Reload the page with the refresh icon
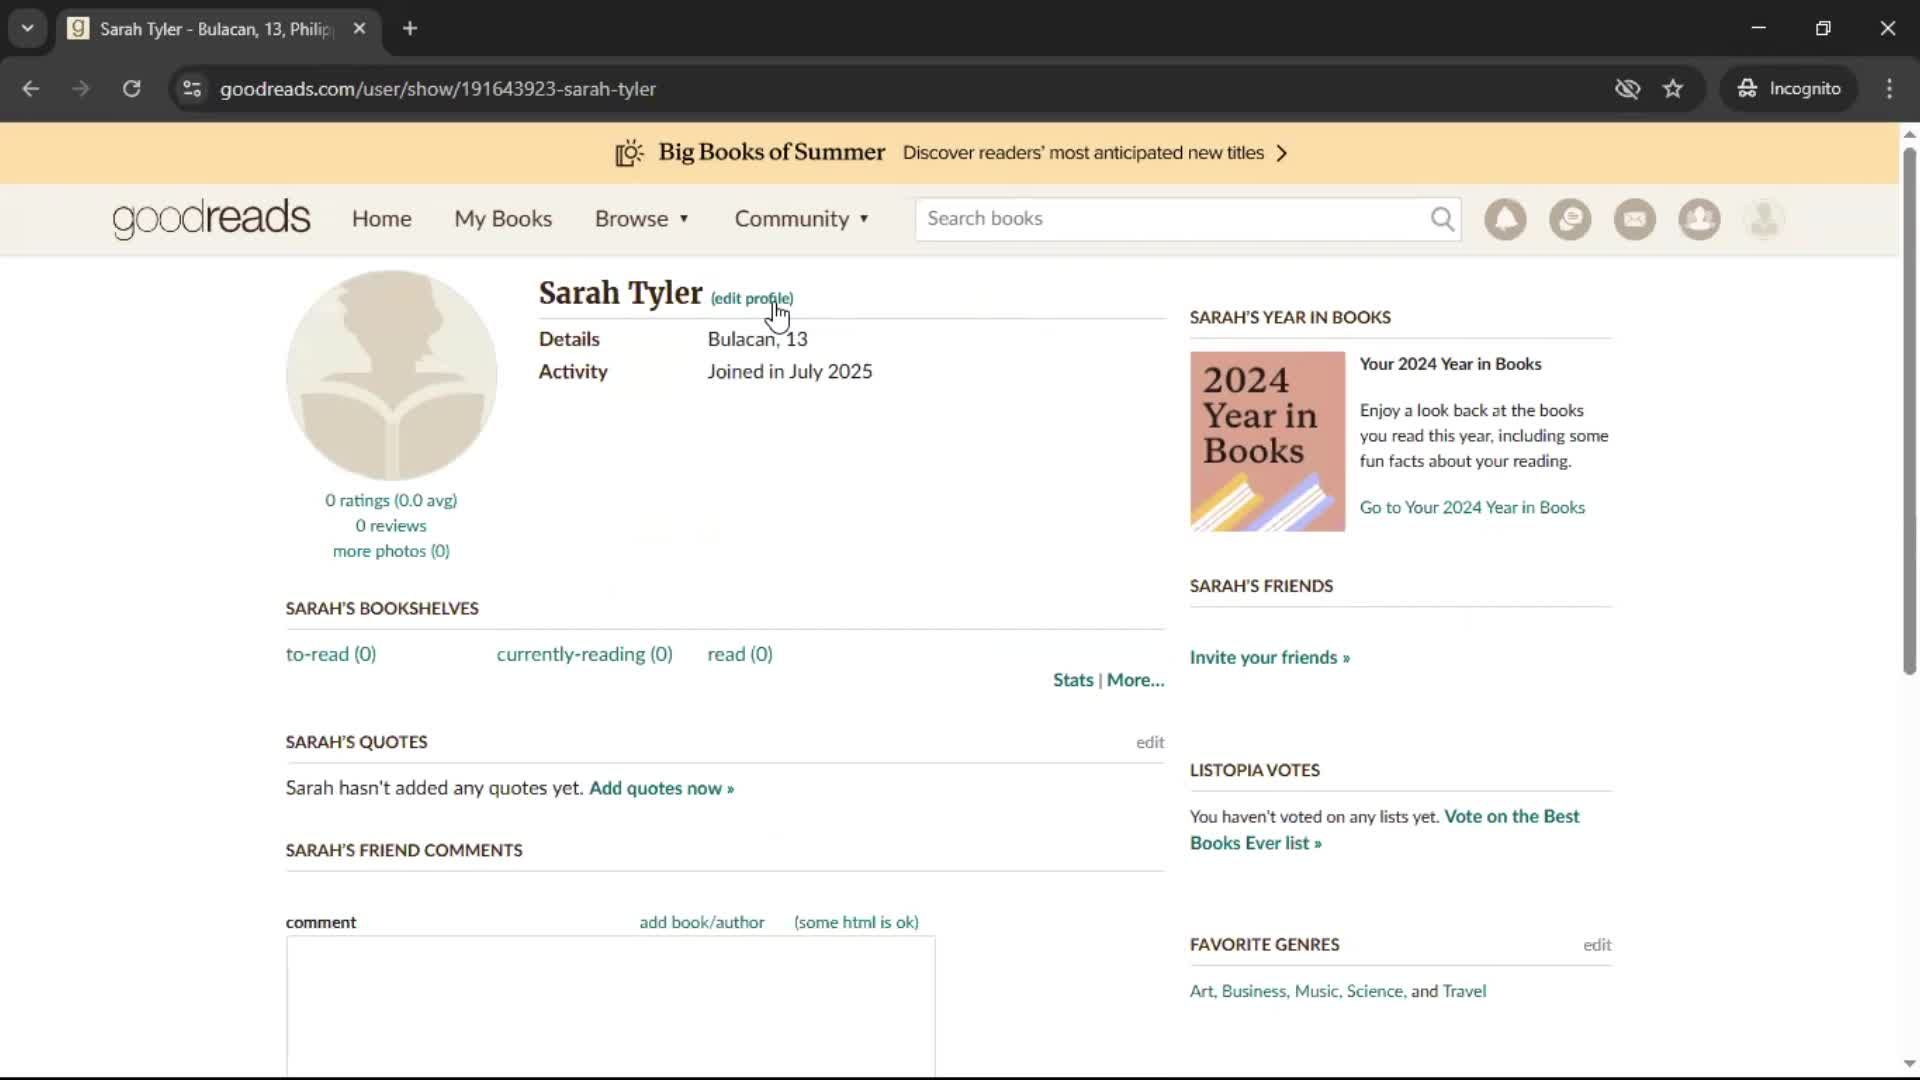Viewport: 1920px width, 1080px height. tap(131, 89)
